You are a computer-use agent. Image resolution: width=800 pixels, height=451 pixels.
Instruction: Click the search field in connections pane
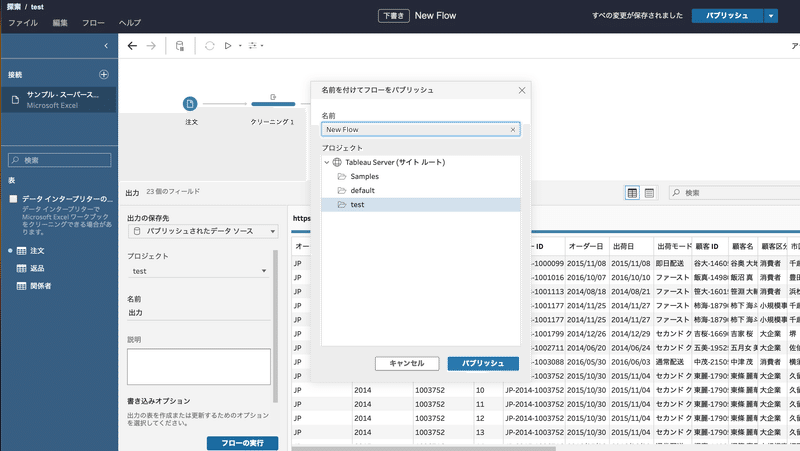click(59, 160)
